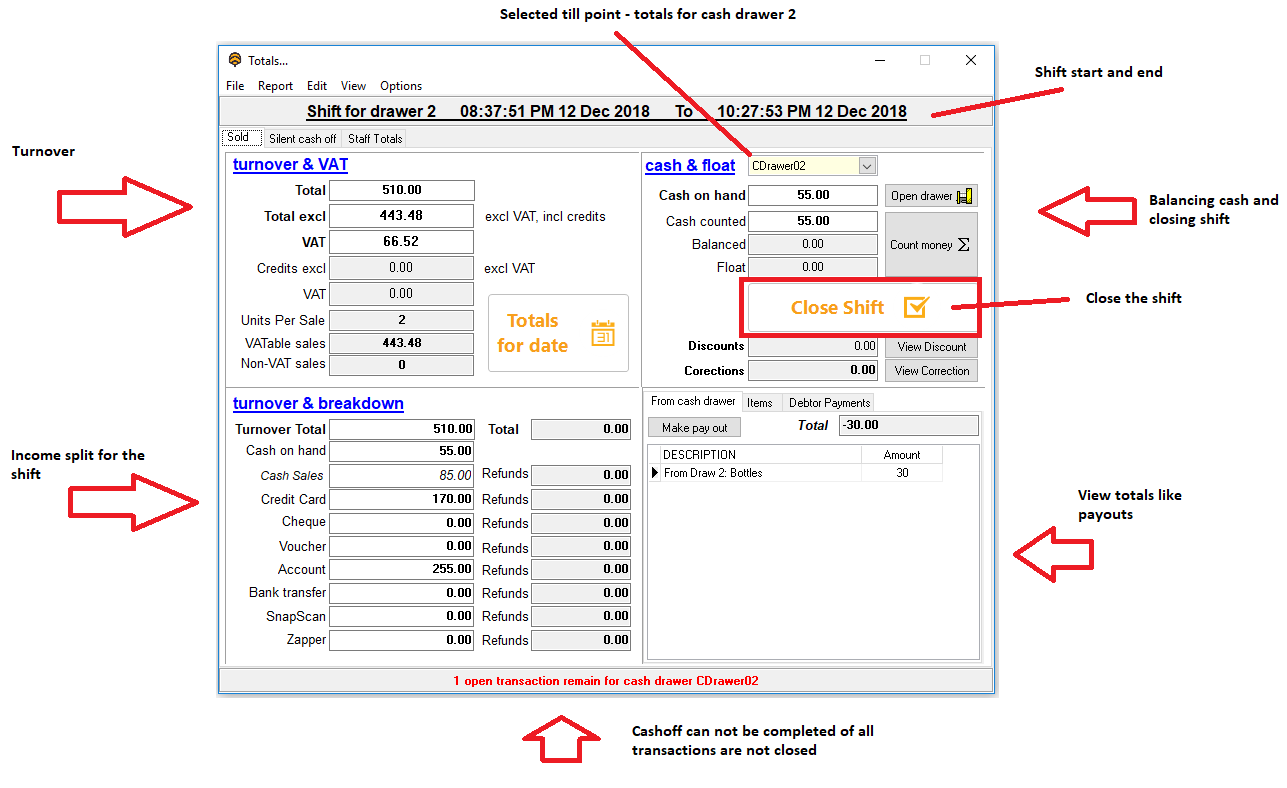Select the Items tab
This screenshot has height=788, width=1287.
(760, 403)
